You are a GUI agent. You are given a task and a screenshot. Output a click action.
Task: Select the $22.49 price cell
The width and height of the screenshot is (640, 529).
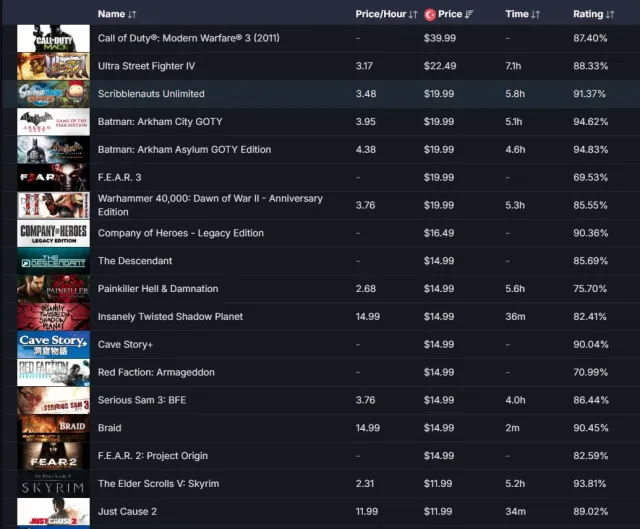[440, 66]
